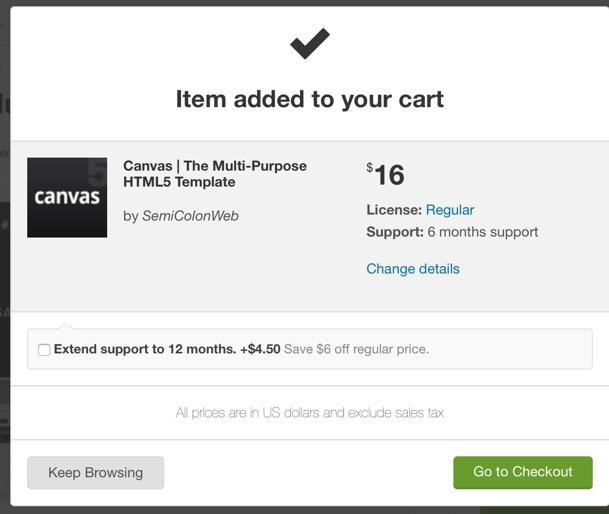This screenshot has width=609, height=514.
Task: Open the Change details link
Action: [413, 269]
